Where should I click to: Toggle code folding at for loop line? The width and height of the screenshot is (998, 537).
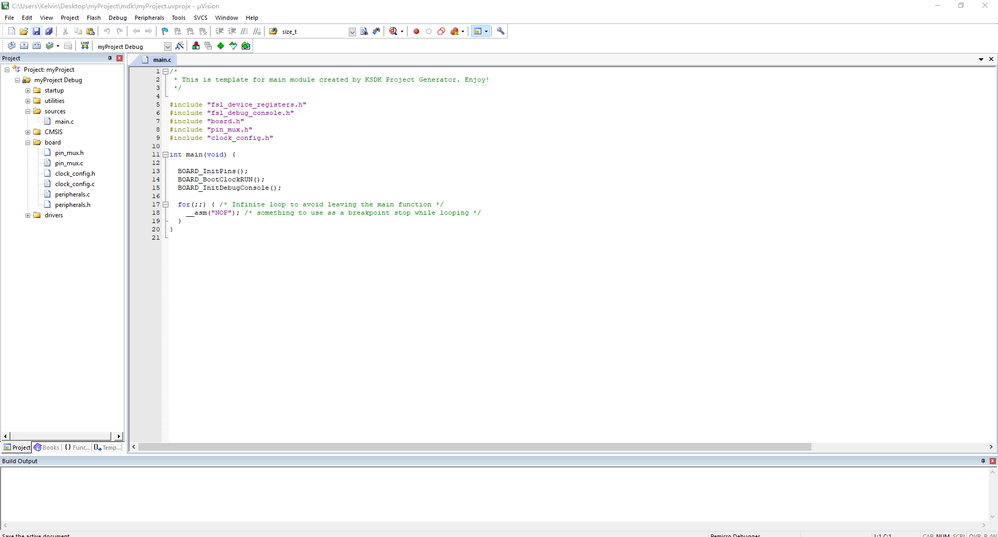pyautogui.click(x=165, y=204)
